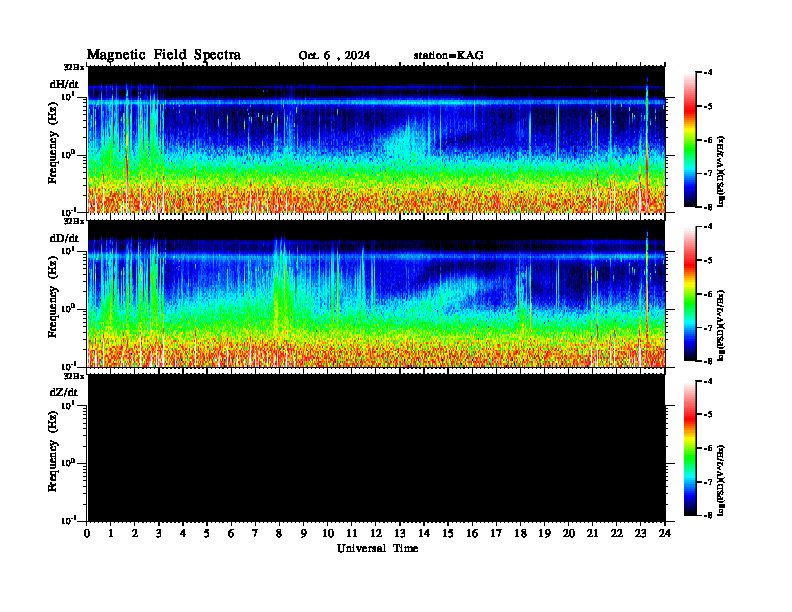Viewport: 792px width, 612px height.
Task: Click hour 10 on the time axis
Action: (328, 534)
